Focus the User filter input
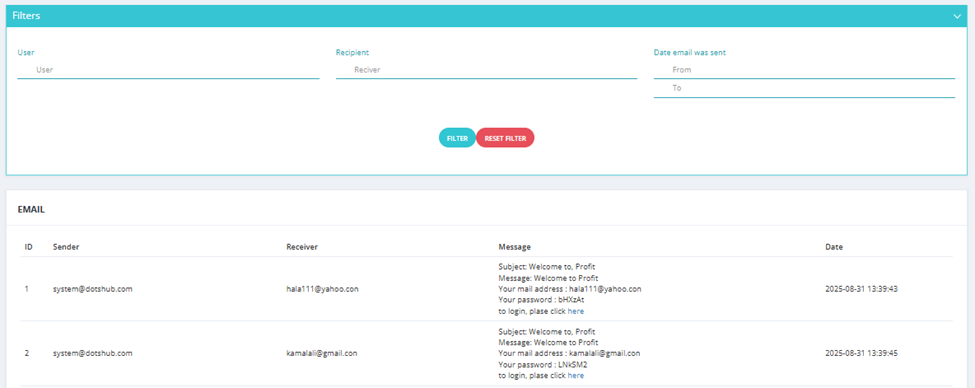Image resolution: width=975 pixels, height=388 pixels. point(168,70)
